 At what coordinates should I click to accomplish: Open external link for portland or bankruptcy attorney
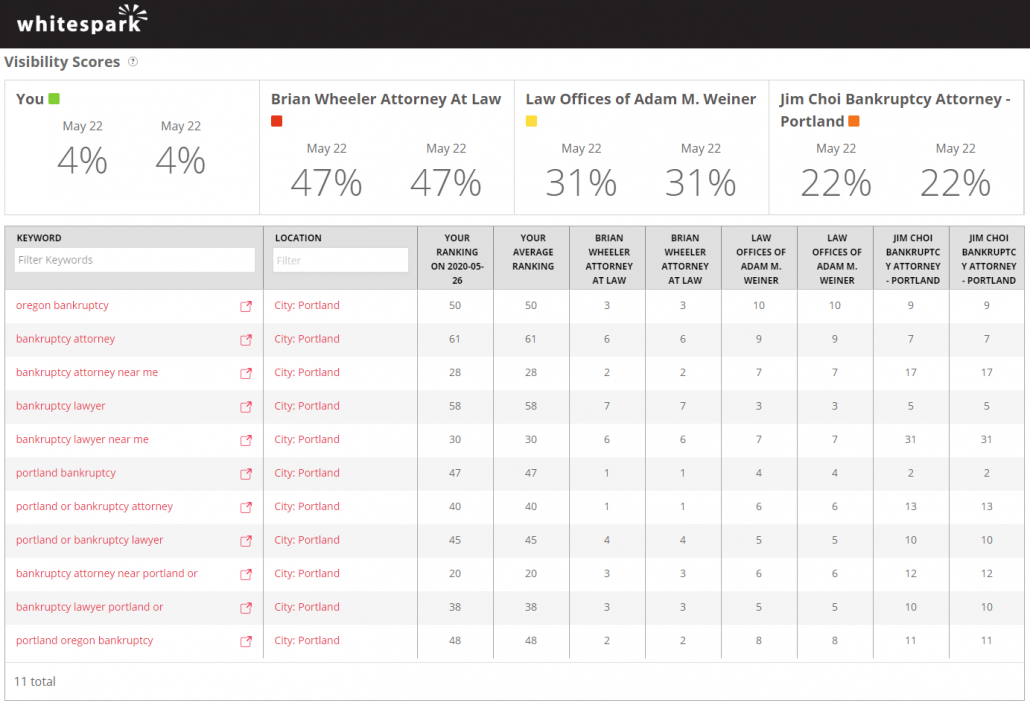[246, 507]
